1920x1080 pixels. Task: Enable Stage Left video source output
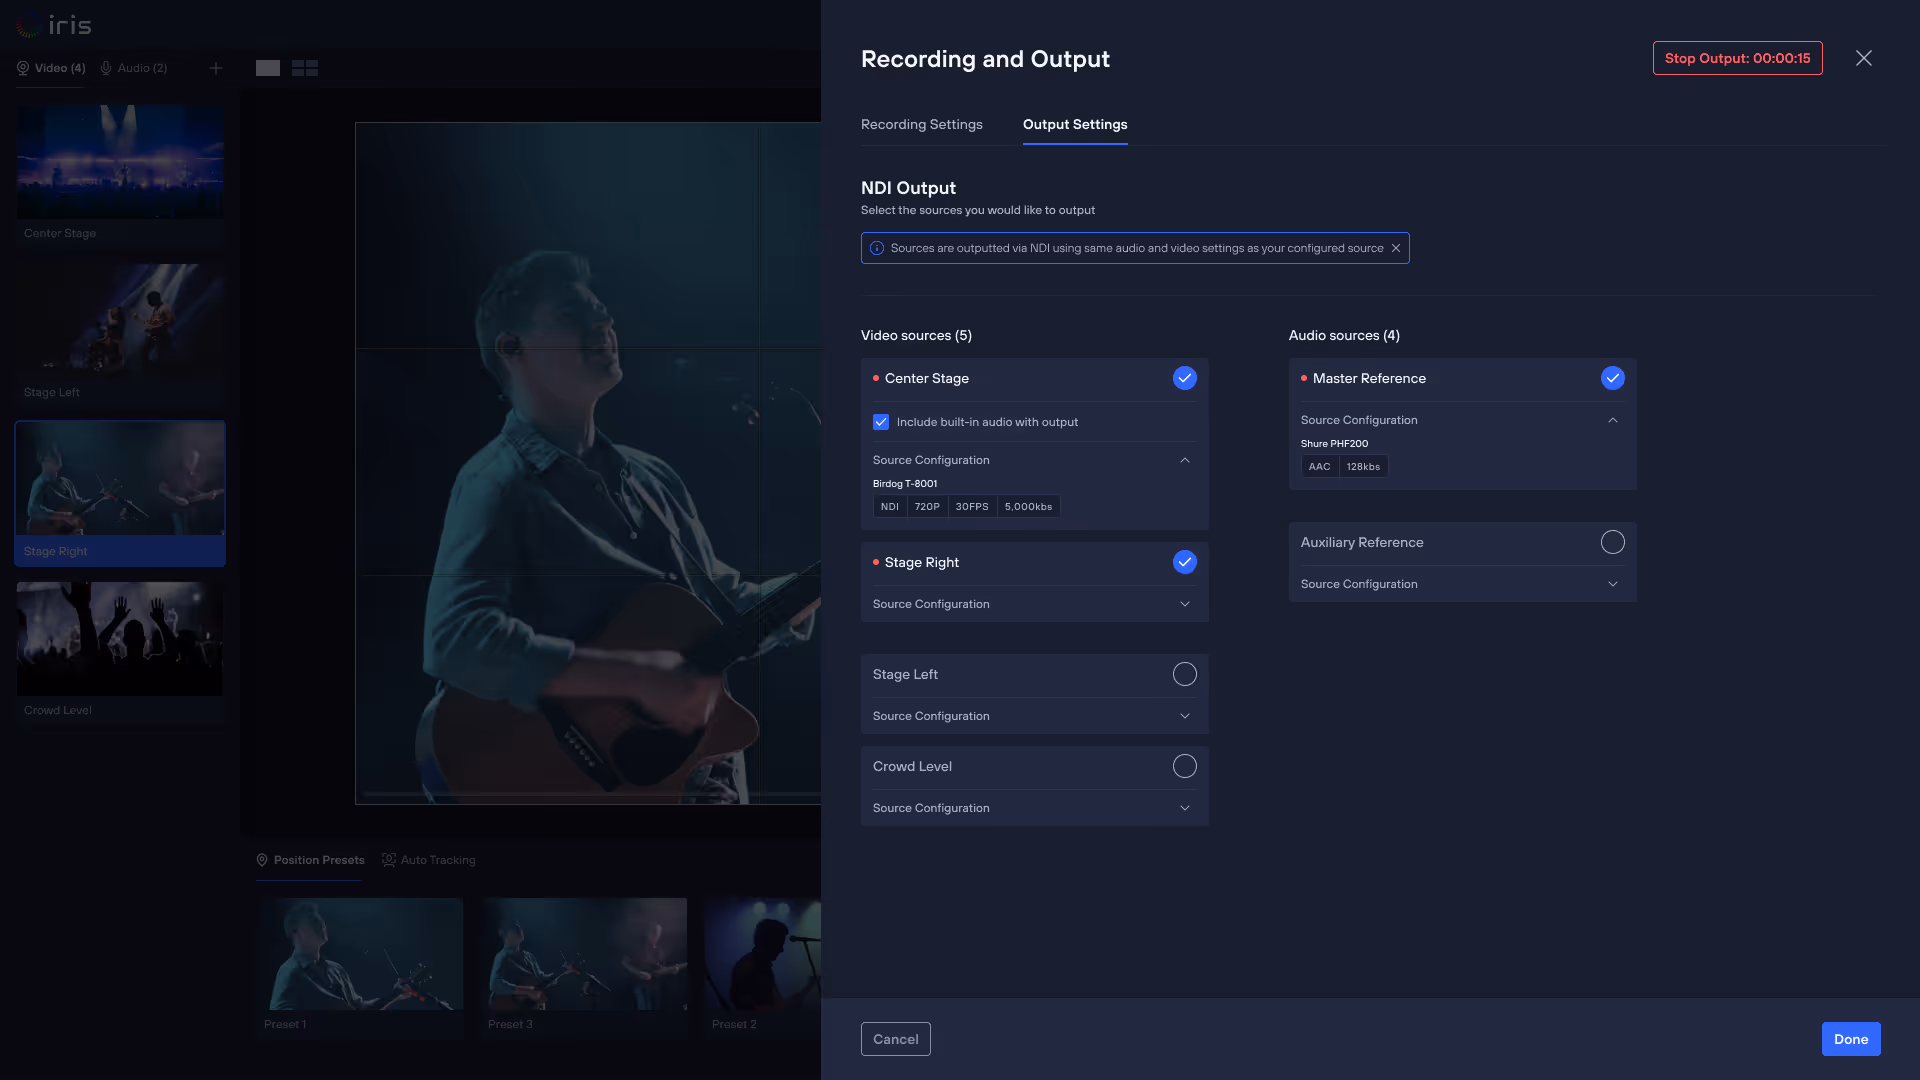1184,674
